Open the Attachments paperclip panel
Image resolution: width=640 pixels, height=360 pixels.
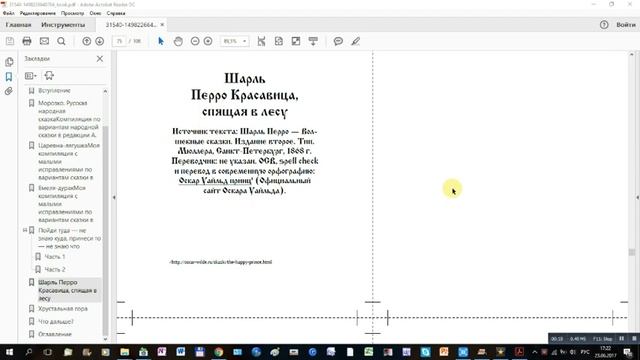[9, 91]
